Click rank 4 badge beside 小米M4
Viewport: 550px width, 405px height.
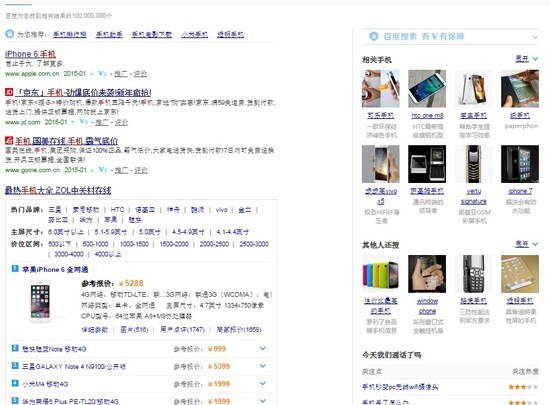click(15, 383)
